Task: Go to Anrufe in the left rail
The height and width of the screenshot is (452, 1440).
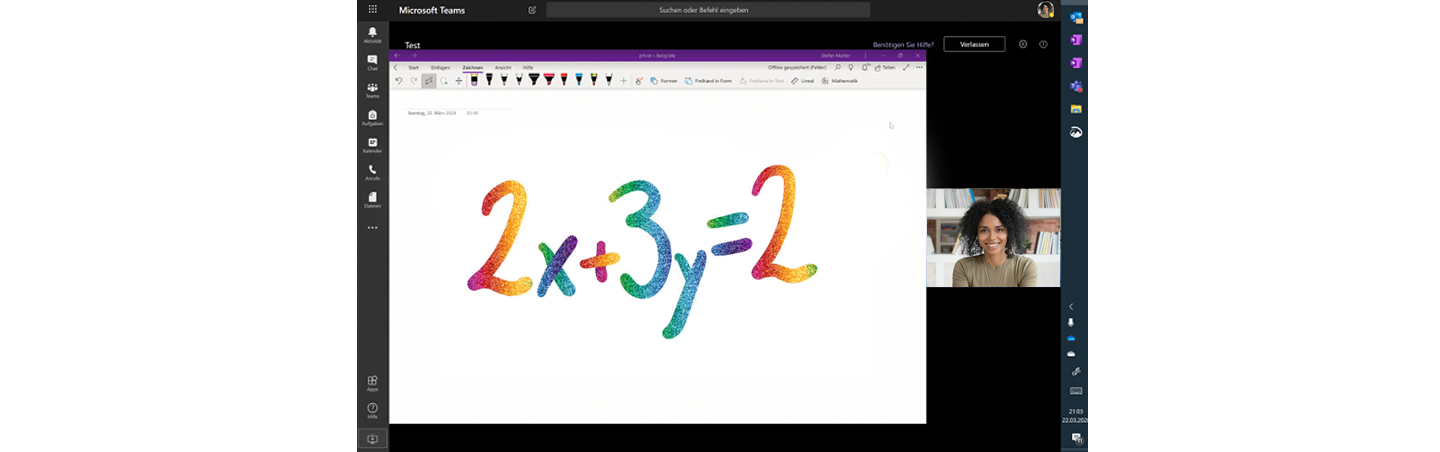Action: point(372,172)
